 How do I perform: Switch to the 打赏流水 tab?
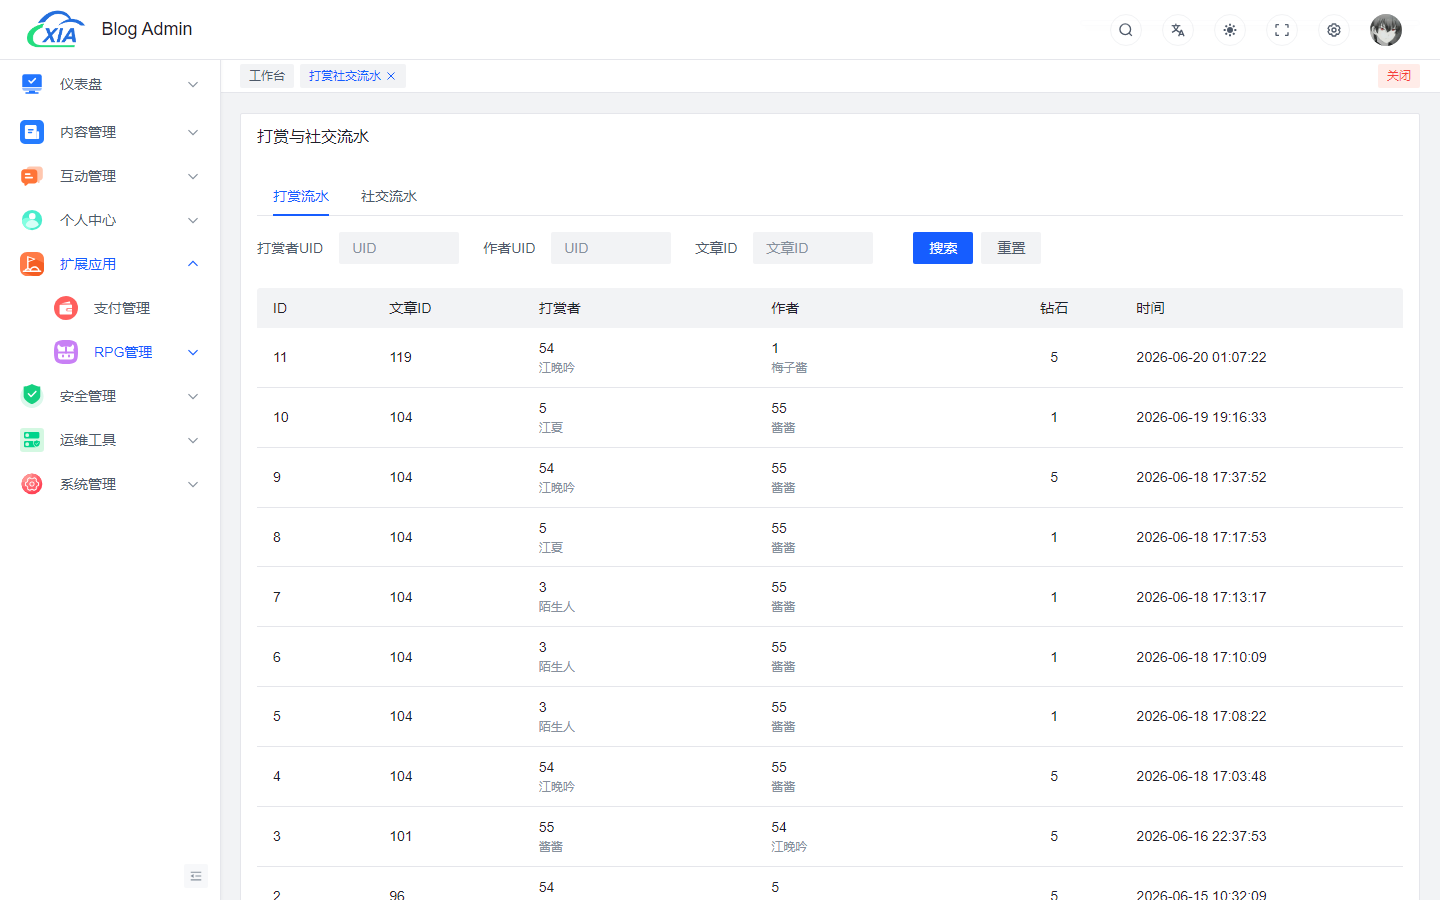pyautogui.click(x=301, y=196)
